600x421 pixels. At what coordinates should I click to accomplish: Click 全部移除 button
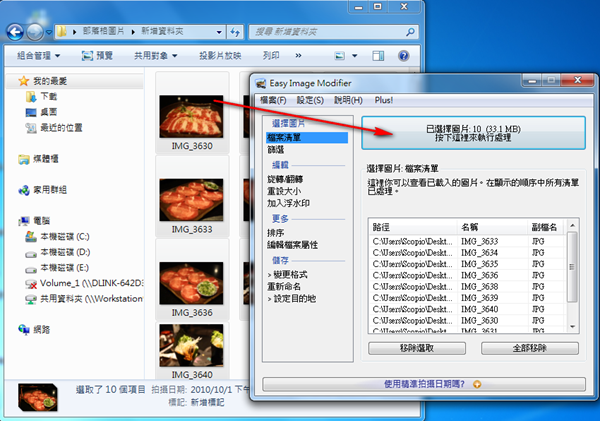(530, 348)
